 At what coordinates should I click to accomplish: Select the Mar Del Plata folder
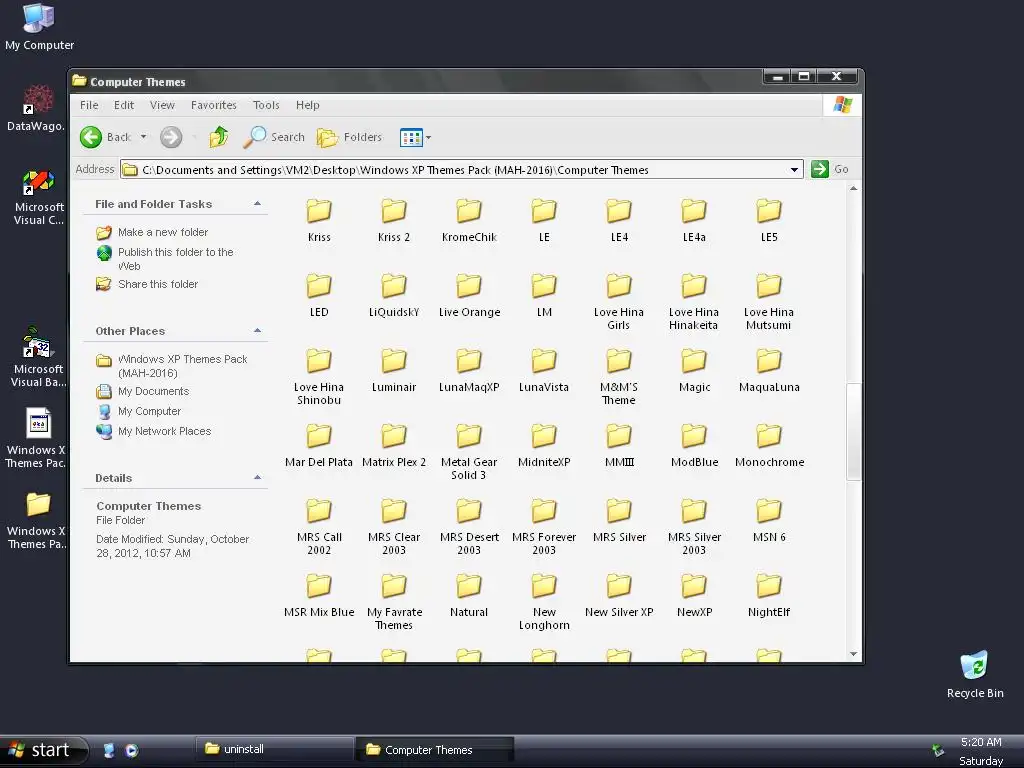coord(319,446)
